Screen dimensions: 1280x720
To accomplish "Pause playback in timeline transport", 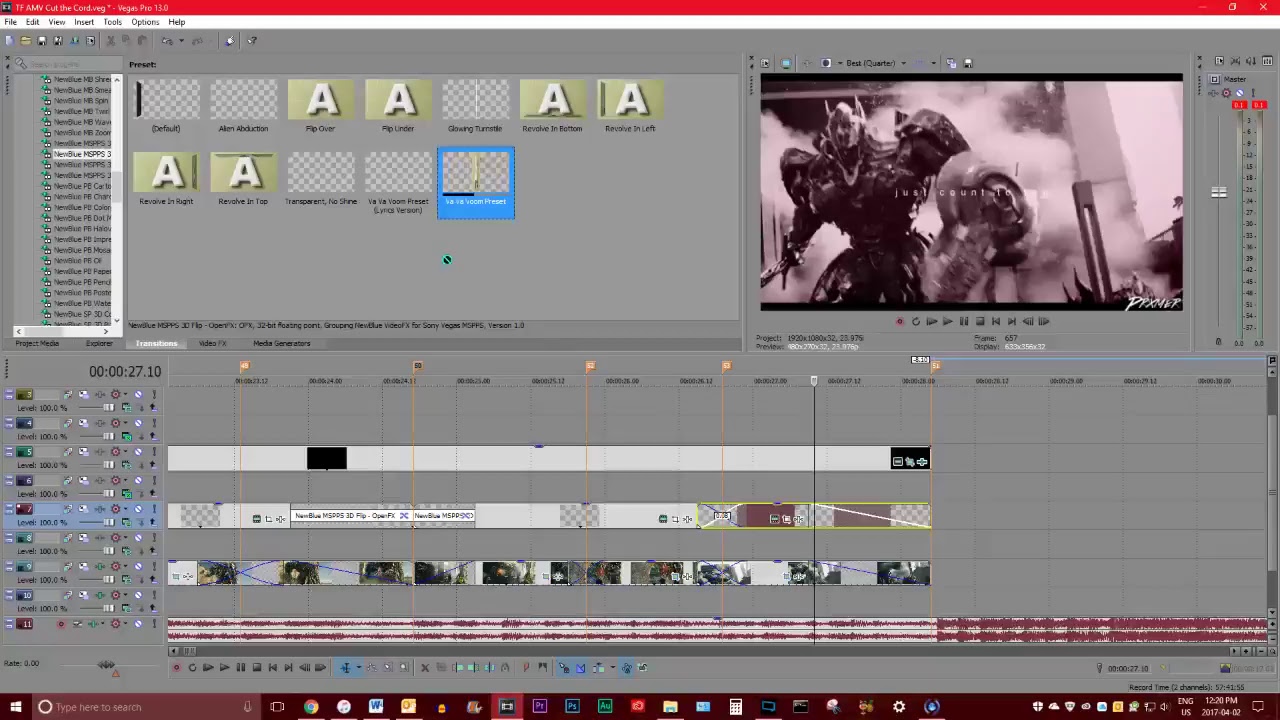I will point(240,668).
